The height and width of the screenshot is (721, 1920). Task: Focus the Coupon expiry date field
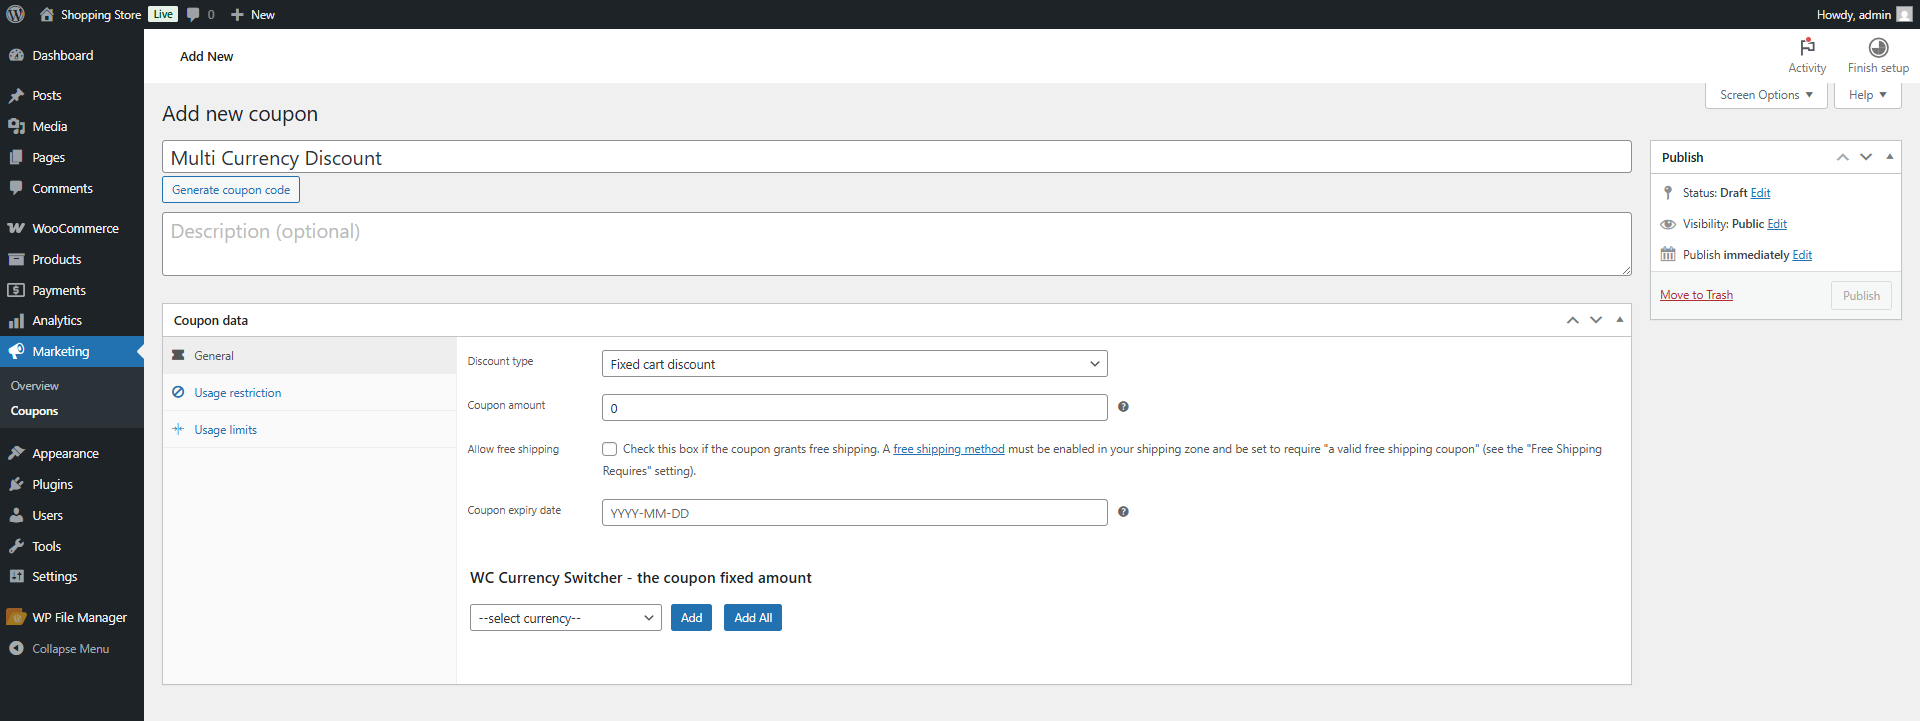point(855,513)
